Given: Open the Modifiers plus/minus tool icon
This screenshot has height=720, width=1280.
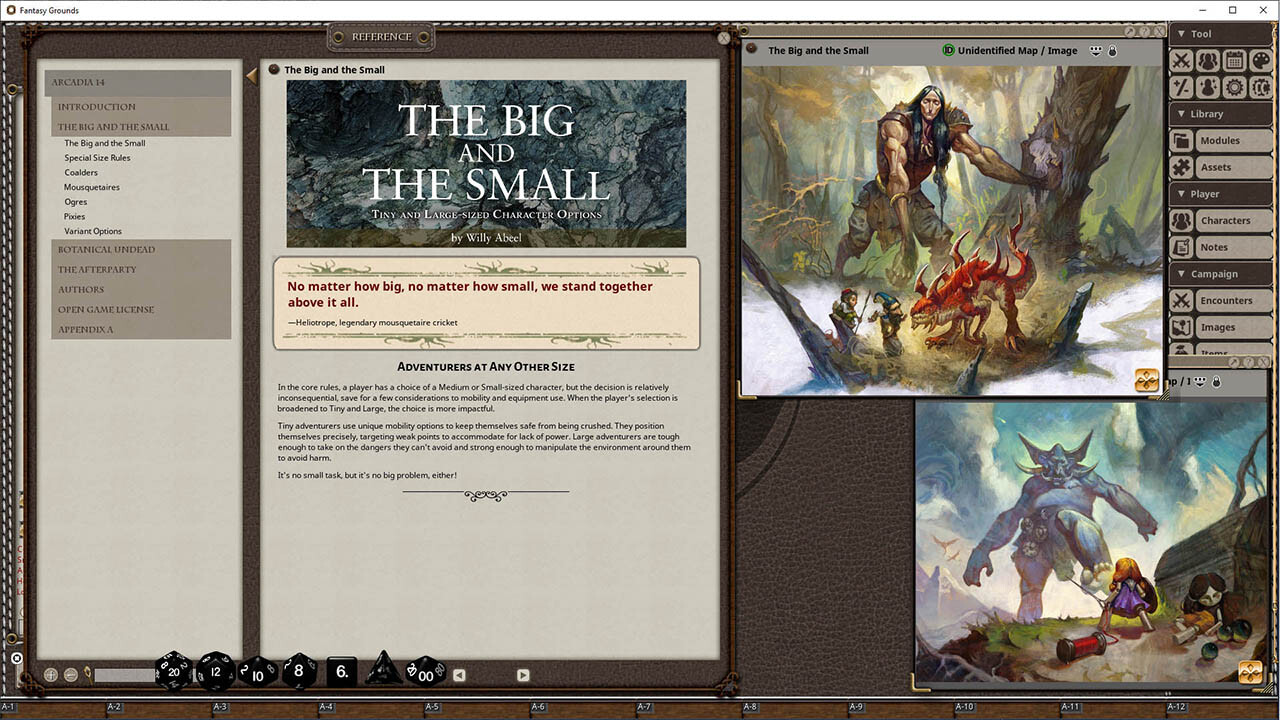Looking at the screenshot, I should [x=1181, y=87].
